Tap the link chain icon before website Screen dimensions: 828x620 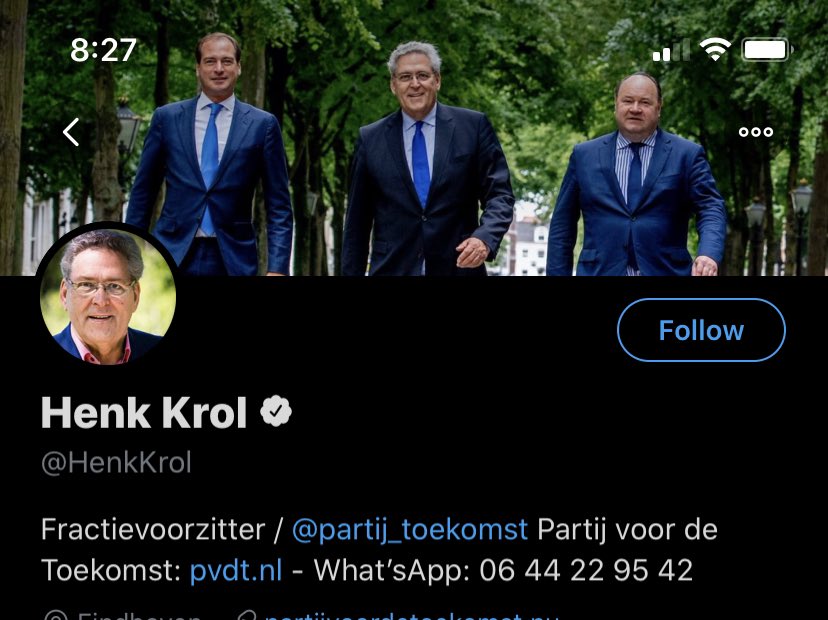(x=247, y=616)
